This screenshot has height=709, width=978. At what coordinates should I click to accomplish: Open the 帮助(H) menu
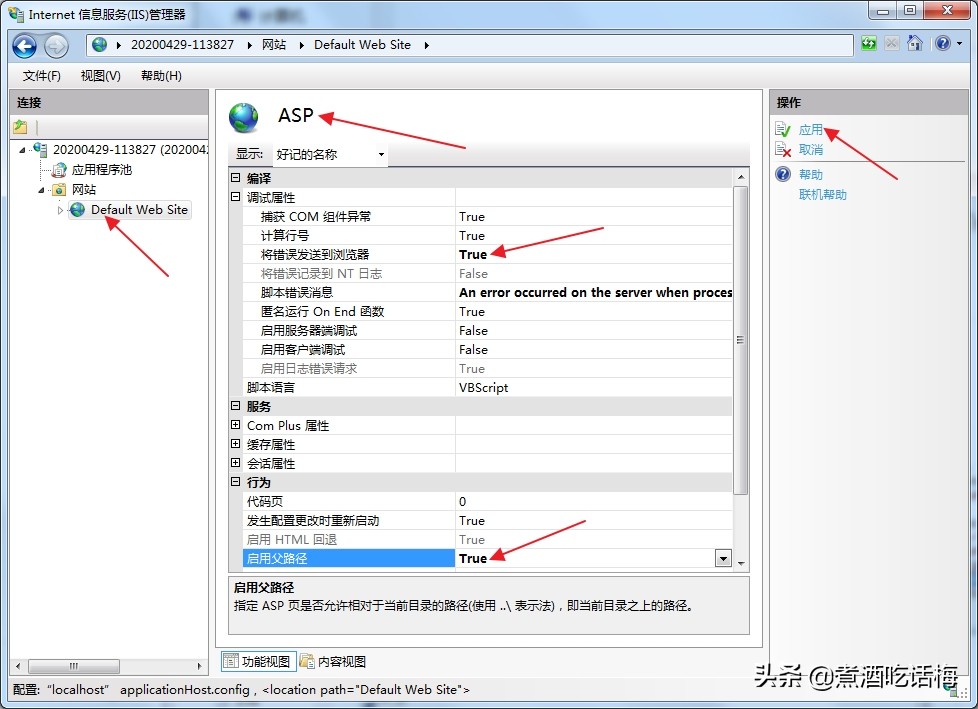pos(161,75)
